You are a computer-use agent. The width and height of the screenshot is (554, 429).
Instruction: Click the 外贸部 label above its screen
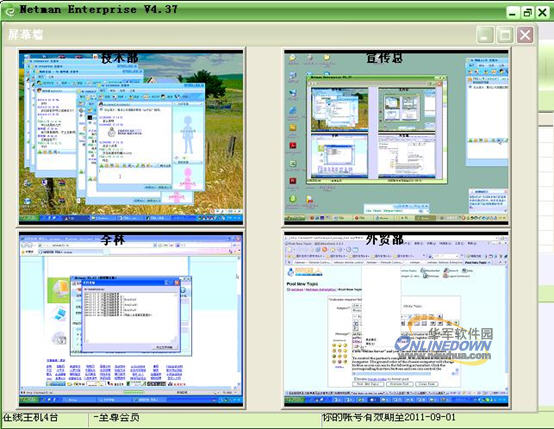[x=384, y=240]
